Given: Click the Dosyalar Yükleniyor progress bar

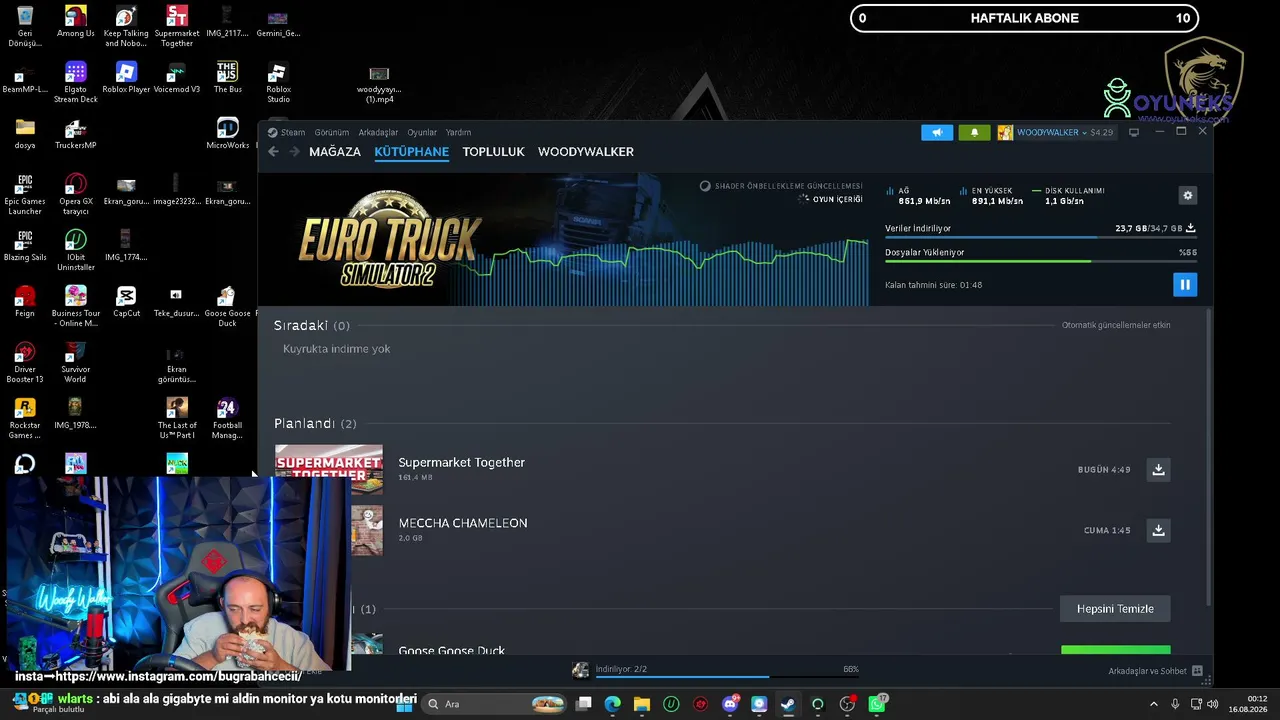Looking at the screenshot, I should tap(1040, 261).
